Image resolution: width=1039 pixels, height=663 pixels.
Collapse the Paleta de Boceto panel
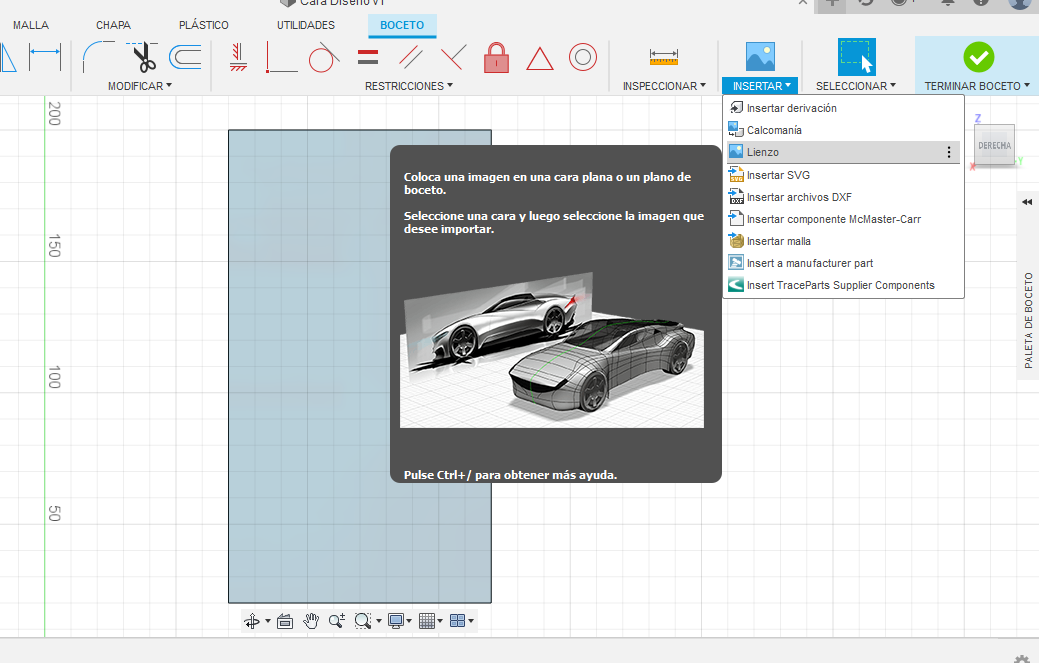pos(1027,202)
